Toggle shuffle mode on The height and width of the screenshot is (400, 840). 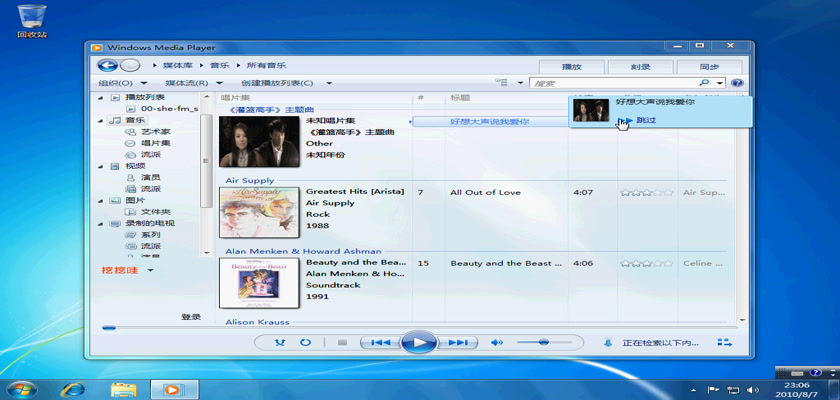click(x=281, y=342)
